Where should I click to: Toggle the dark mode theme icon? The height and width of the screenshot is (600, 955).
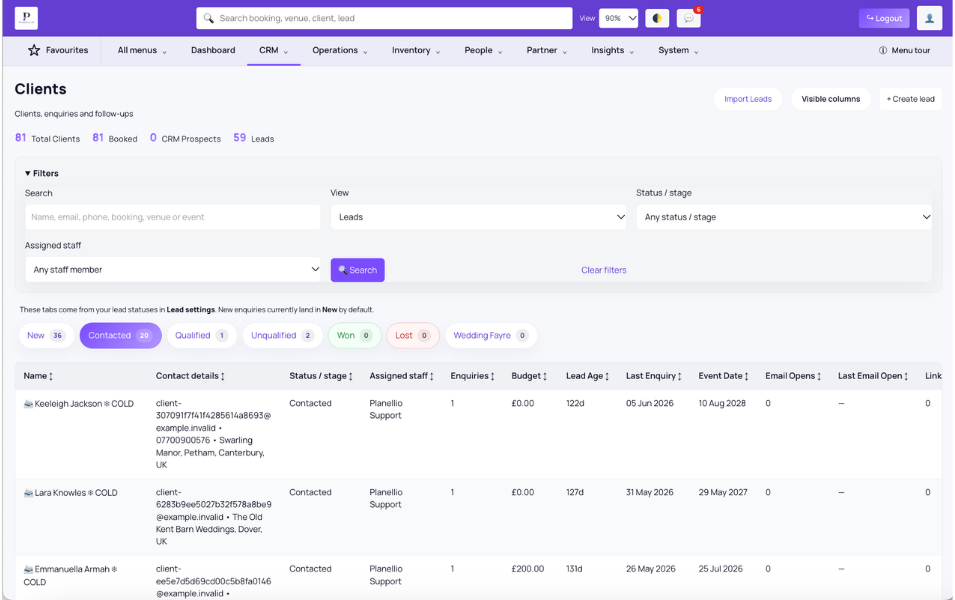(x=657, y=18)
